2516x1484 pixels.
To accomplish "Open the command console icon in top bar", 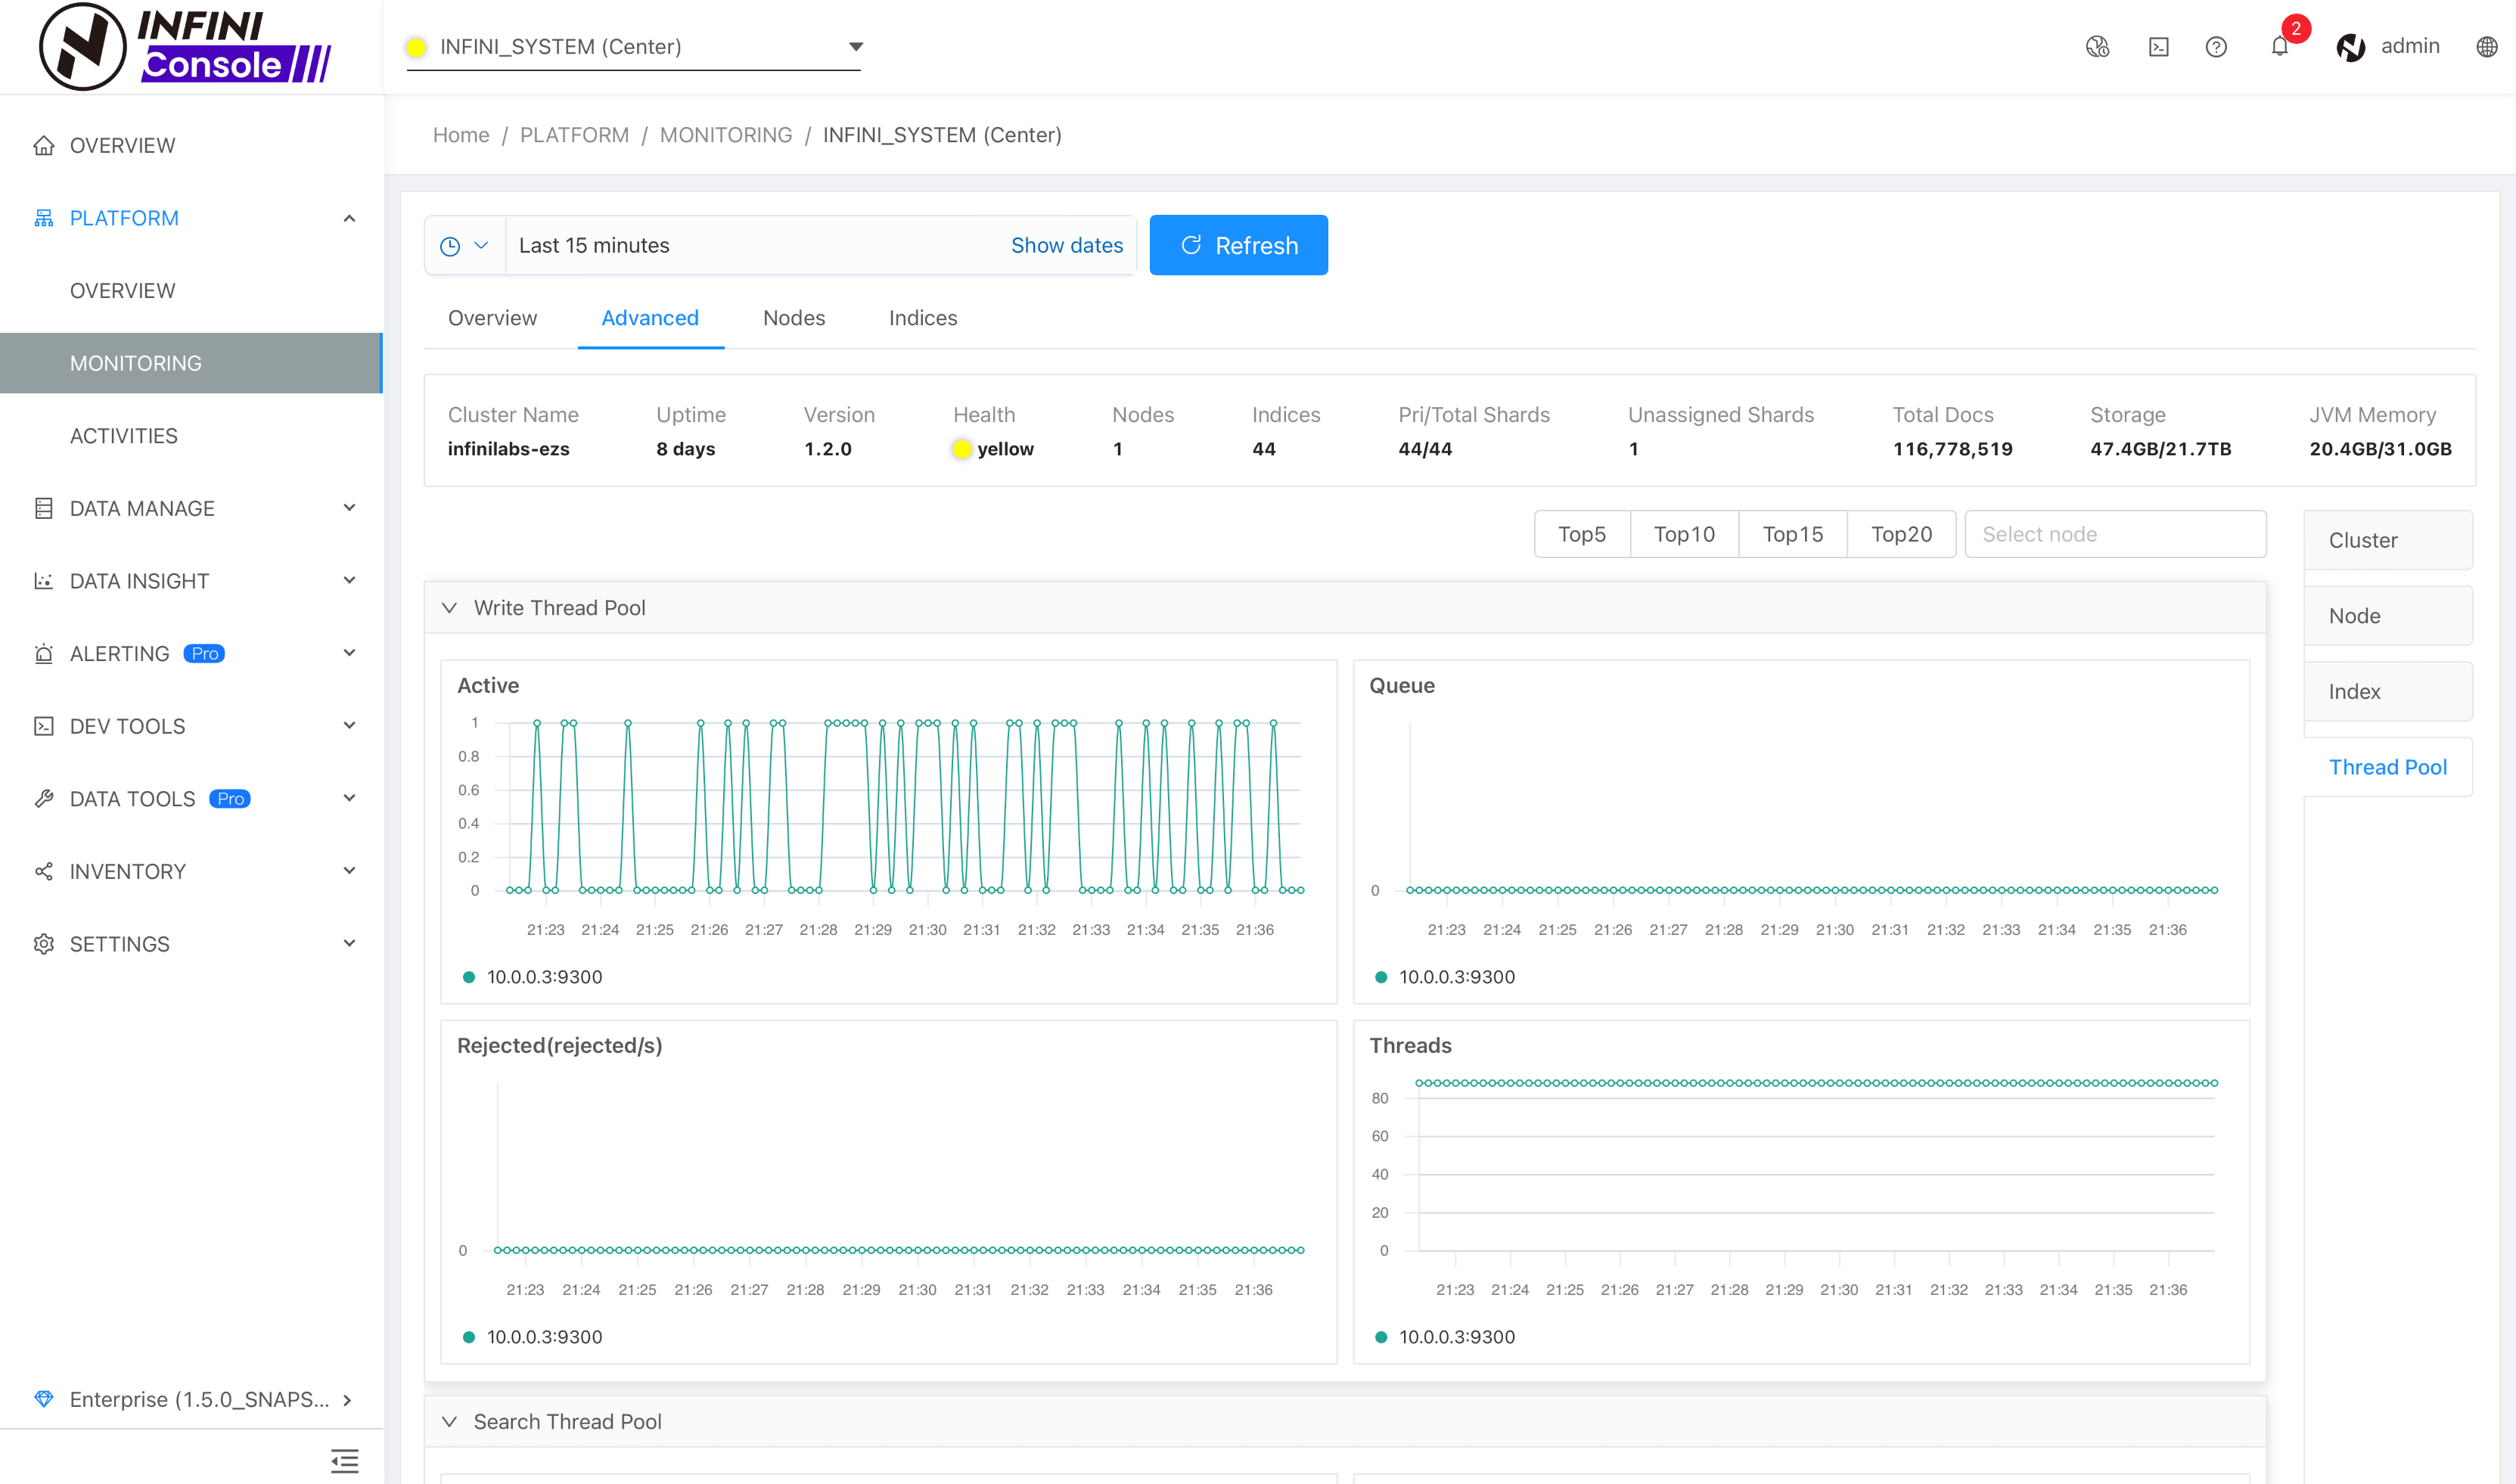I will (2158, 47).
